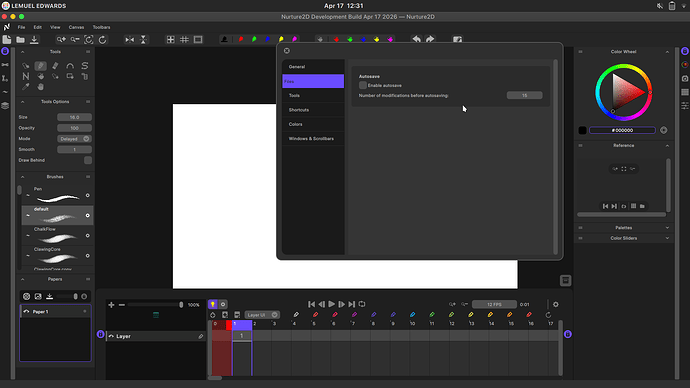The height and width of the screenshot is (388, 690).
Task: Toggle the hash grid overlay icon
Action: (184, 40)
